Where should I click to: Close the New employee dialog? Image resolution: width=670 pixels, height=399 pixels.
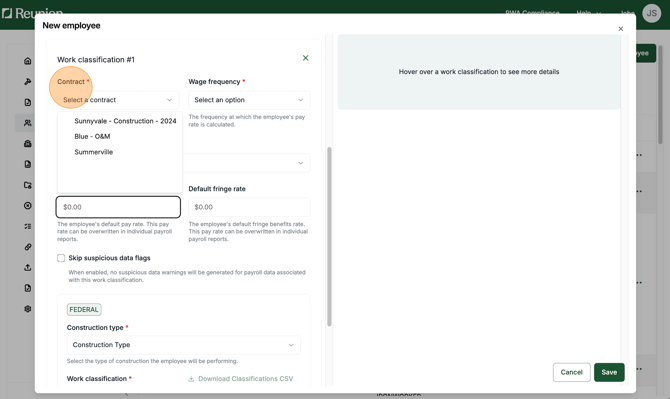click(x=620, y=29)
